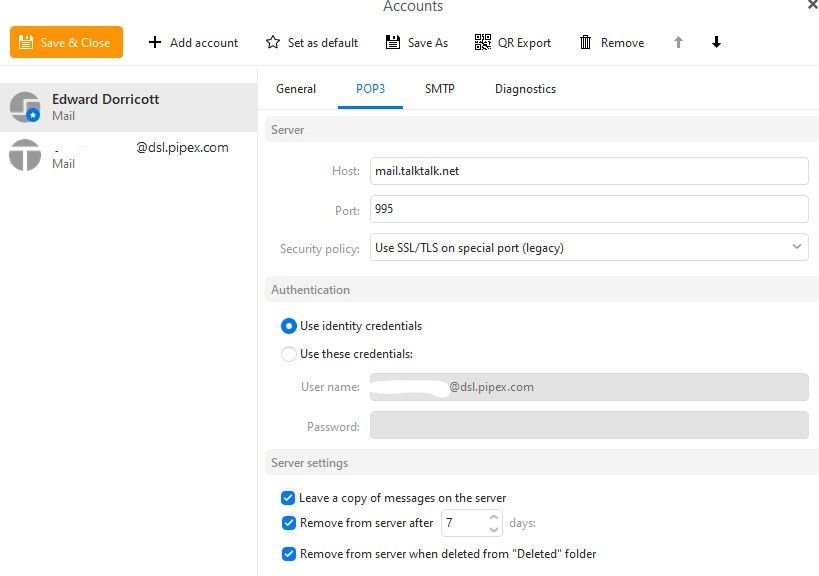Viewport: 819px width, 576px height.
Task: Click the Host field mail.talktalk.net
Action: pyautogui.click(x=589, y=171)
